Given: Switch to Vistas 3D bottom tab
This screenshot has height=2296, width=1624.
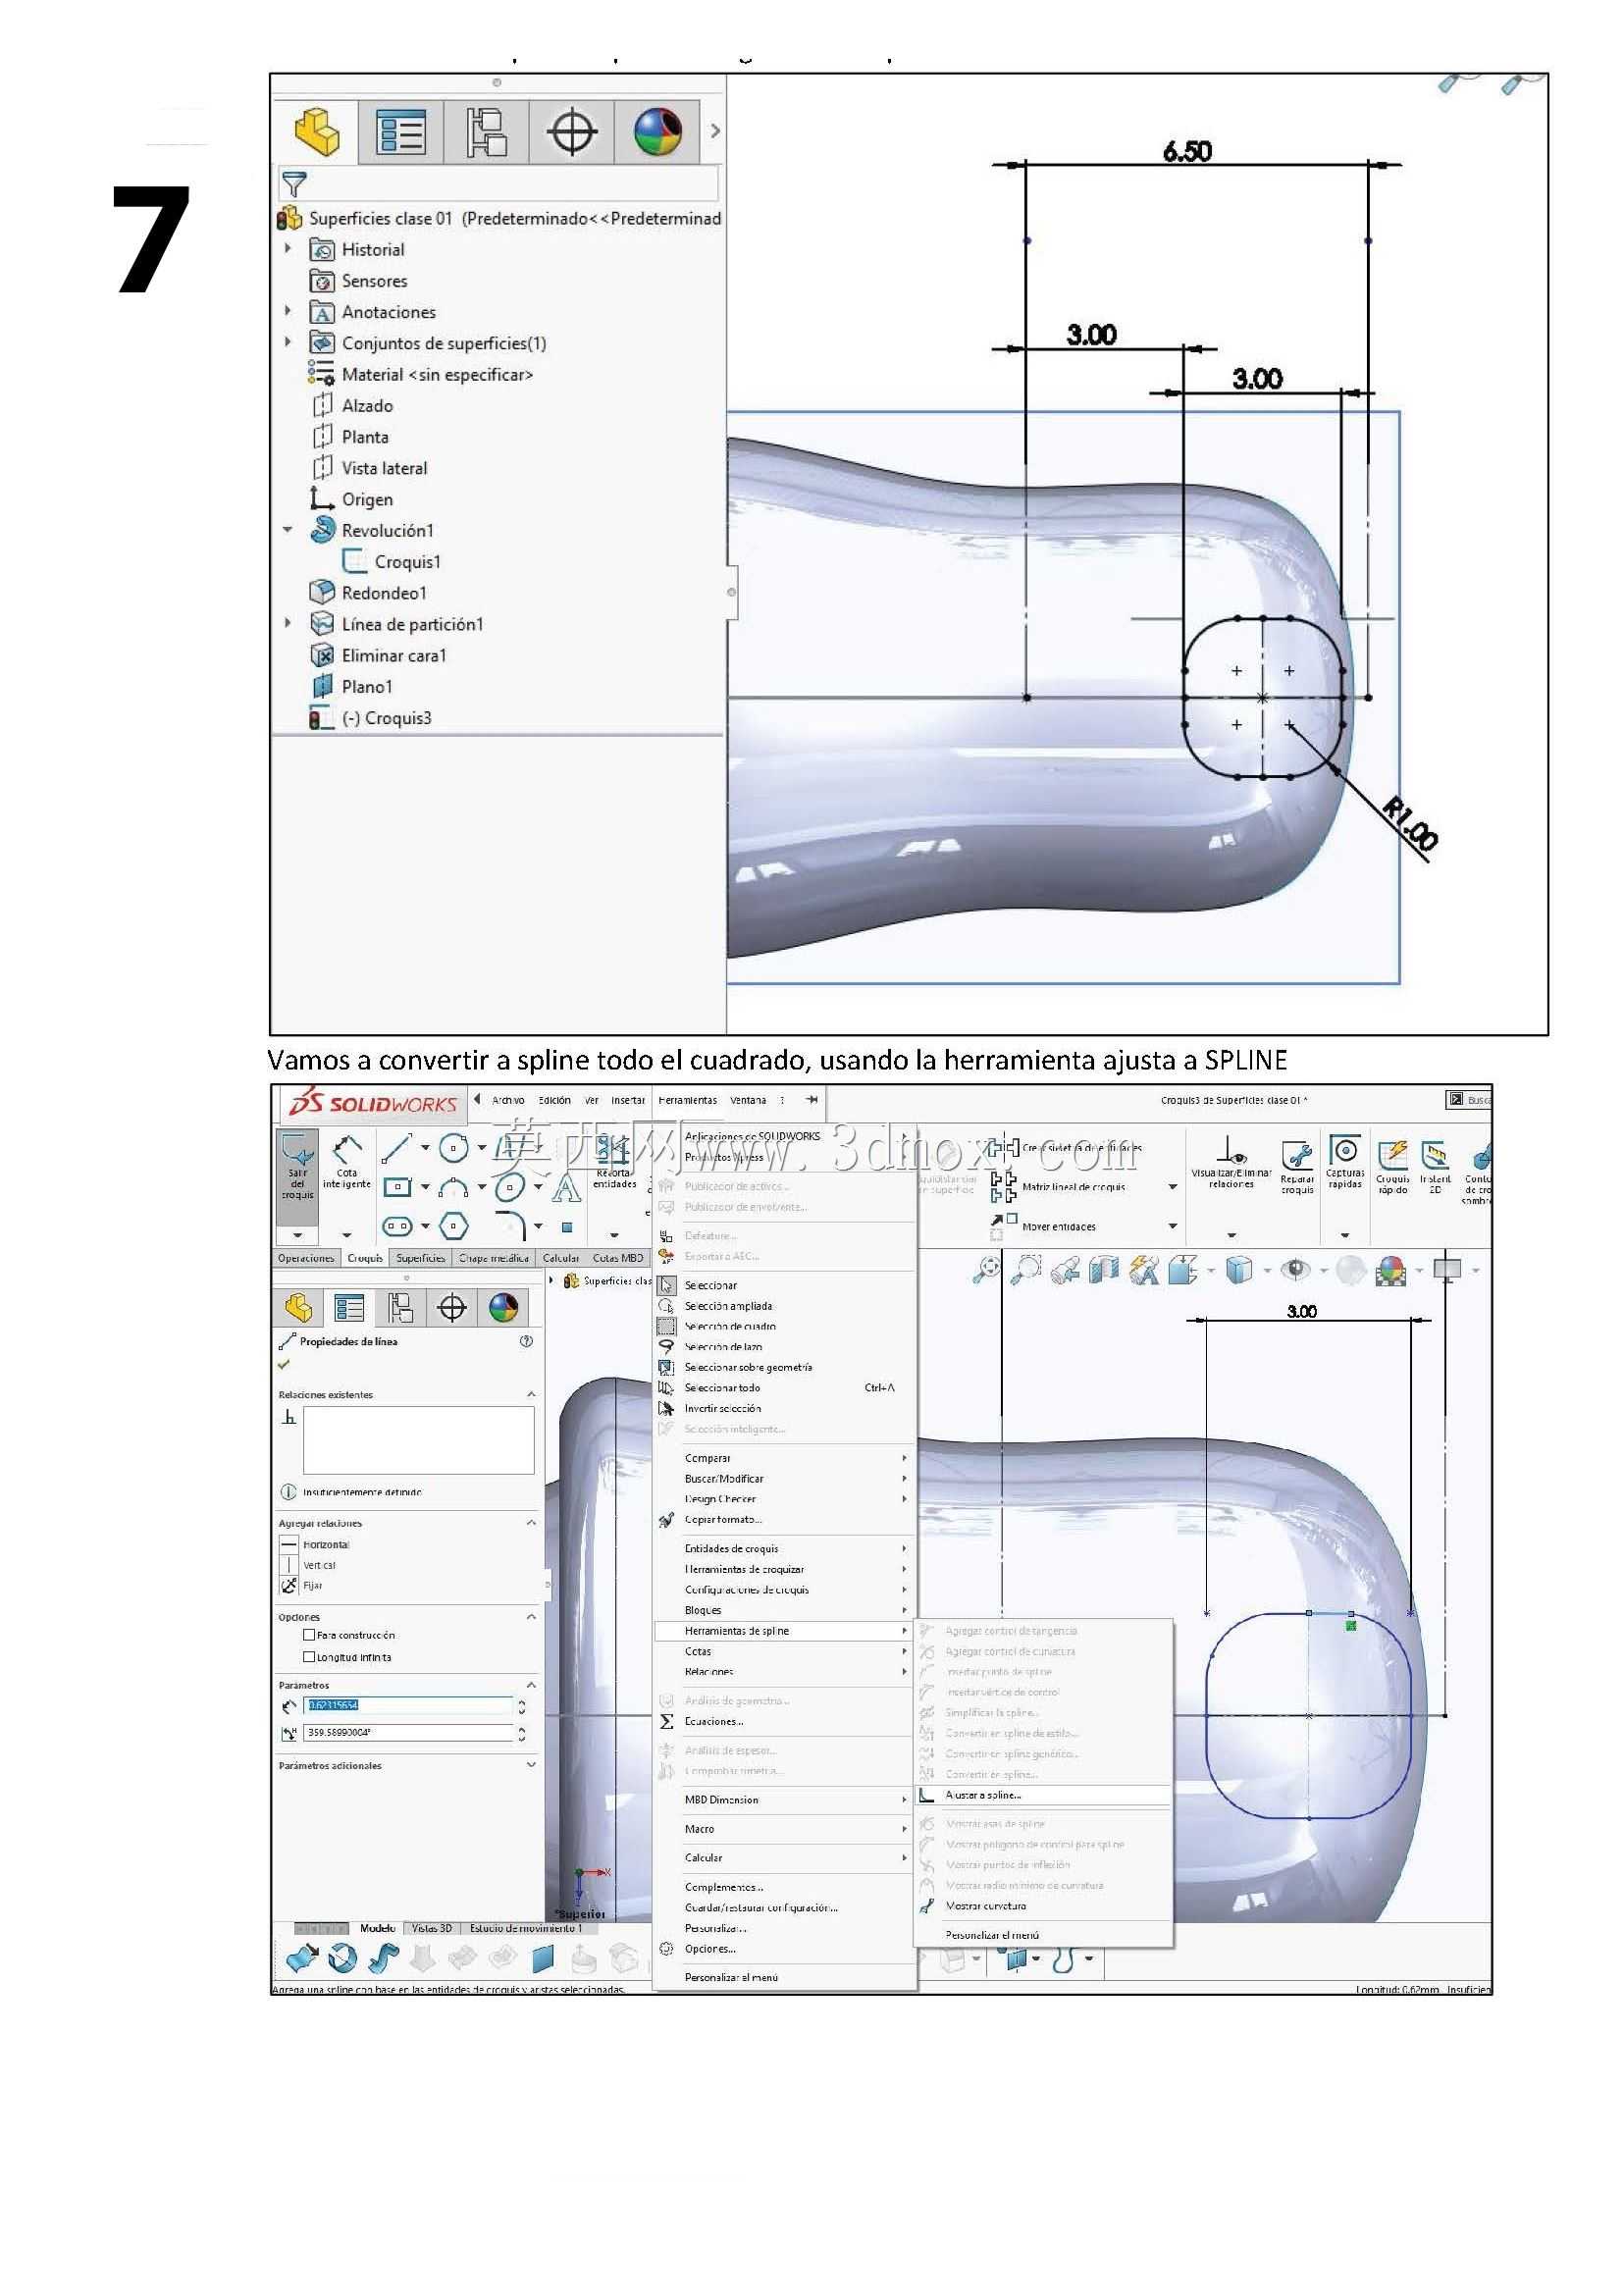Looking at the screenshot, I should (432, 1928).
